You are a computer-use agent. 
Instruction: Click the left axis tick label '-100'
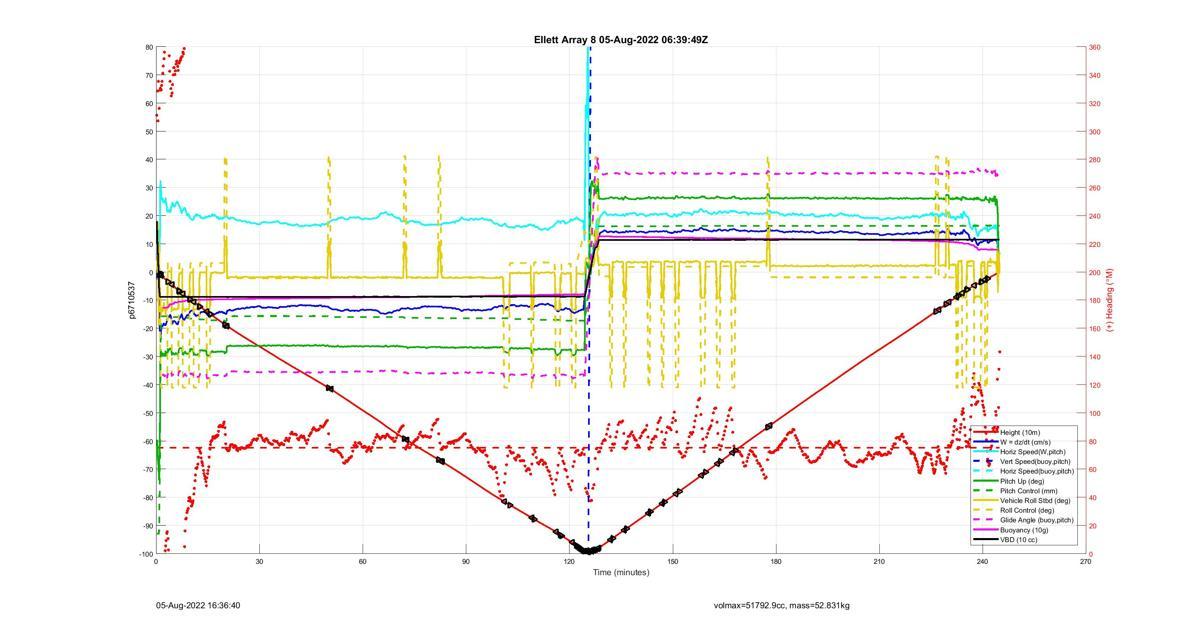pyautogui.click(x=145, y=554)
